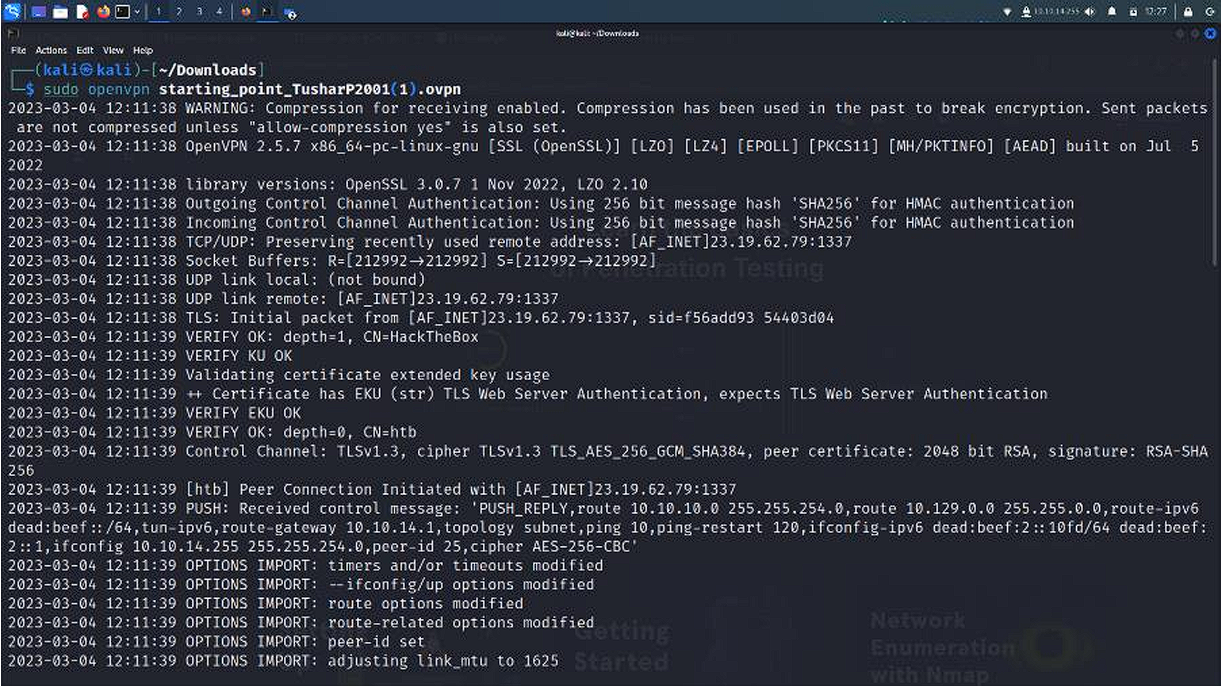Open the File menu in the terminal
Viewport: 1221px width, 686px height.
click(x=18, y=50)
